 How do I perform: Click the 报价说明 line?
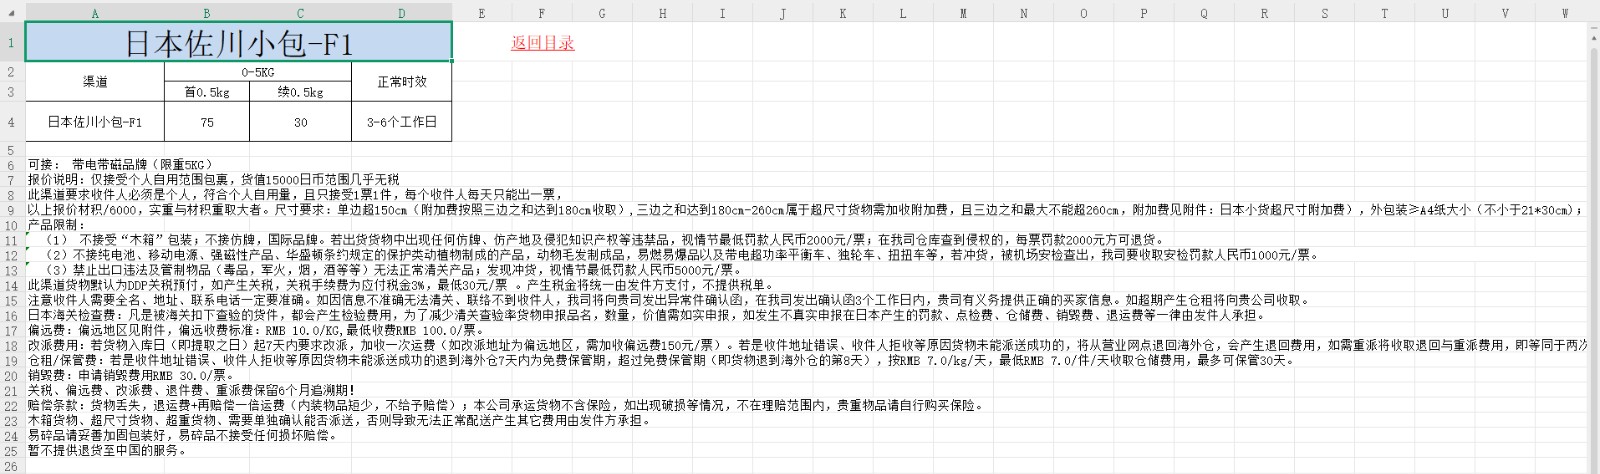(x=212, y=180)
